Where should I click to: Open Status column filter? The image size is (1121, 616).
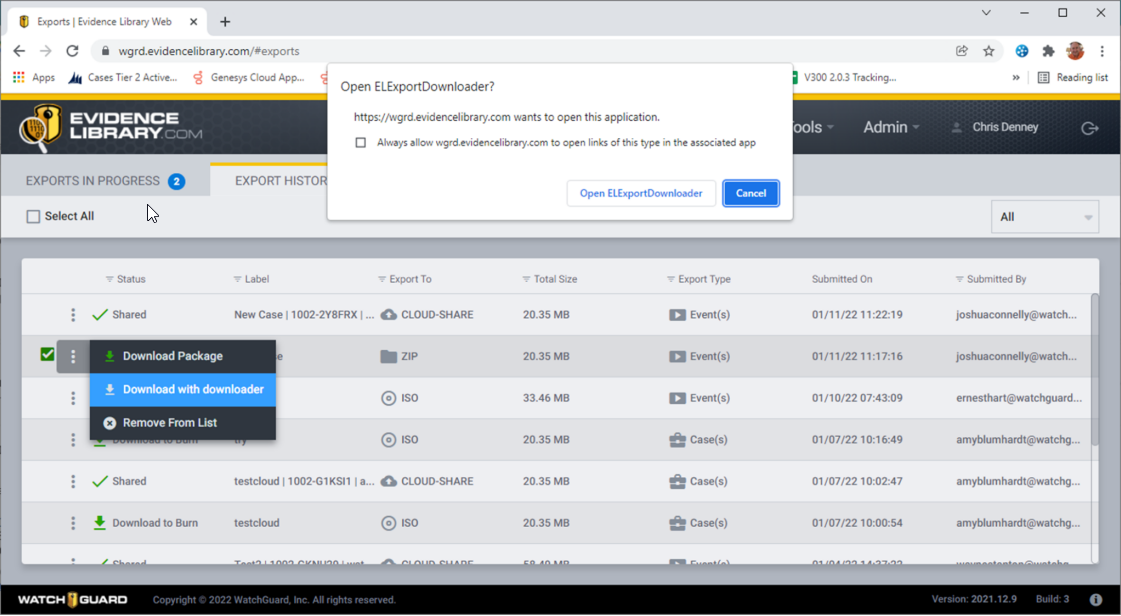[109, 279]
